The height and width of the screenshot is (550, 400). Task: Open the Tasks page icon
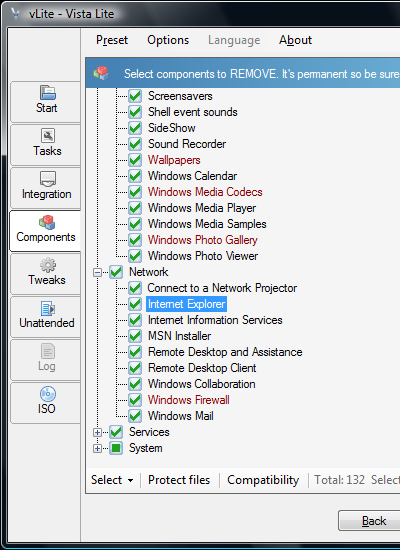pyautogui.click(x=48, y=136)
